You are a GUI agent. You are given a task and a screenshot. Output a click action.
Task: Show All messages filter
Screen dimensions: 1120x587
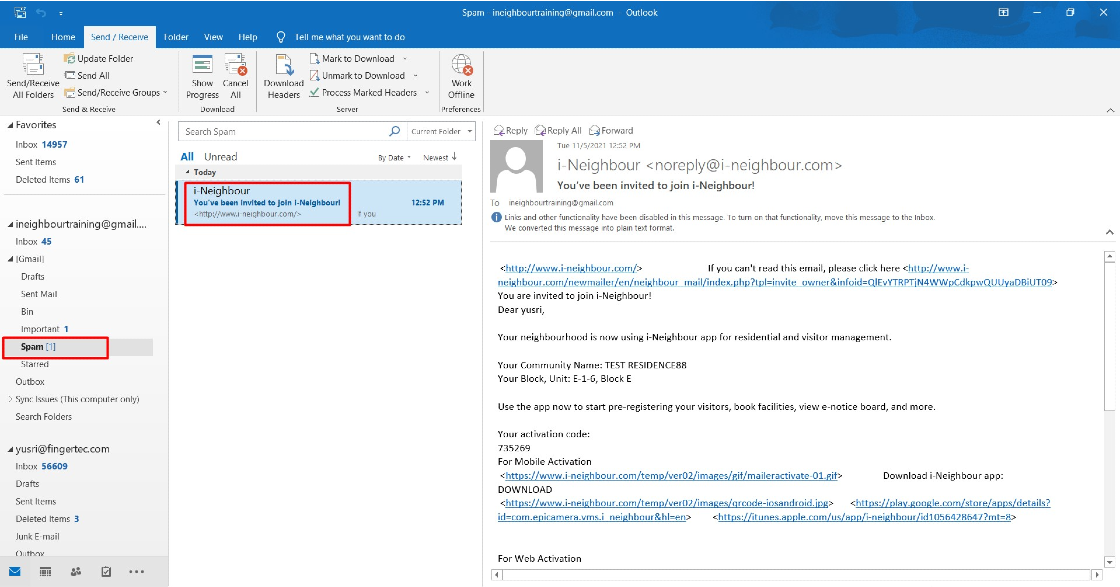click(187, 157)
